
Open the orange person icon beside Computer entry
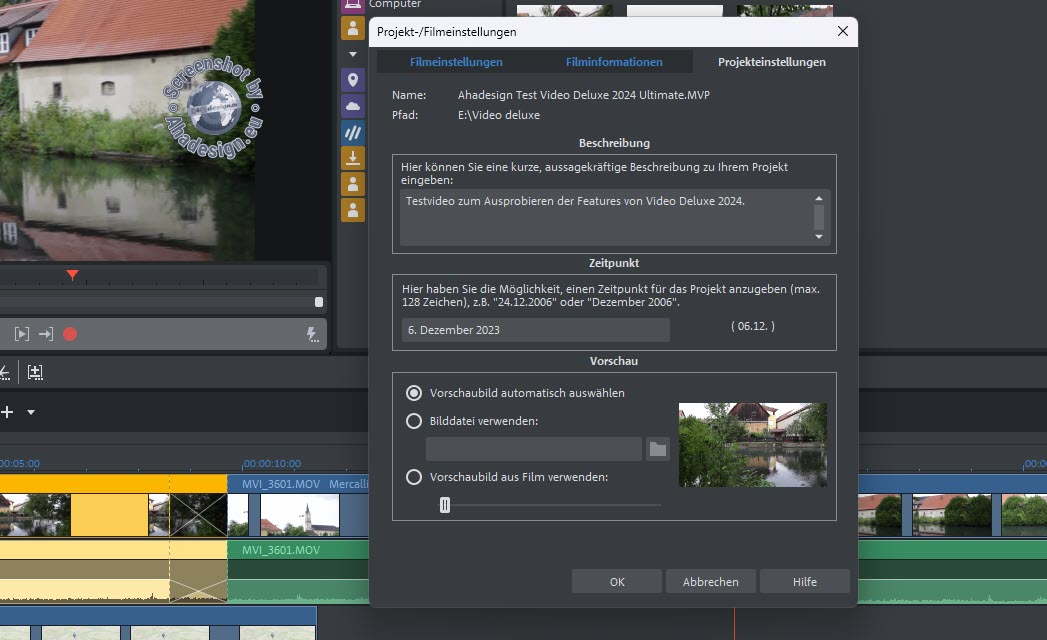click(x=353, y=28)
